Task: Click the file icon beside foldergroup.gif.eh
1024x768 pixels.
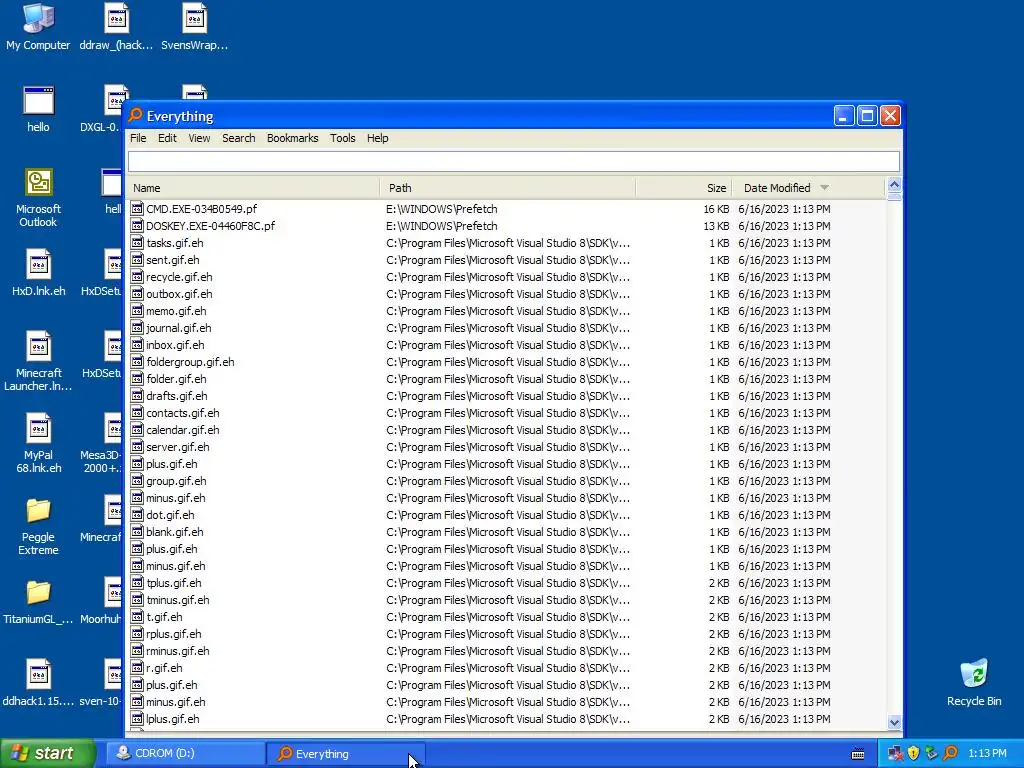Action: click(x=136, y=361)
